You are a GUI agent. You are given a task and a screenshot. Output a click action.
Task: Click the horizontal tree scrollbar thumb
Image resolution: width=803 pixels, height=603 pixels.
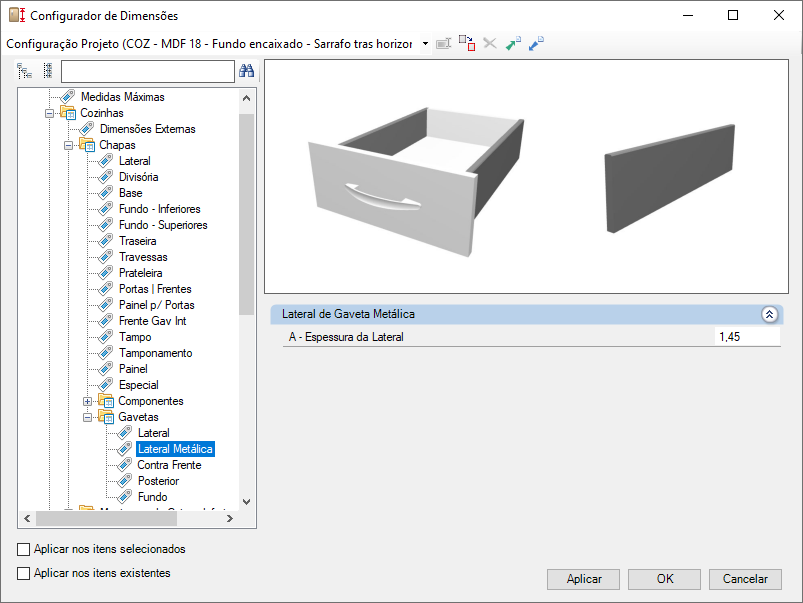[106, 518]
